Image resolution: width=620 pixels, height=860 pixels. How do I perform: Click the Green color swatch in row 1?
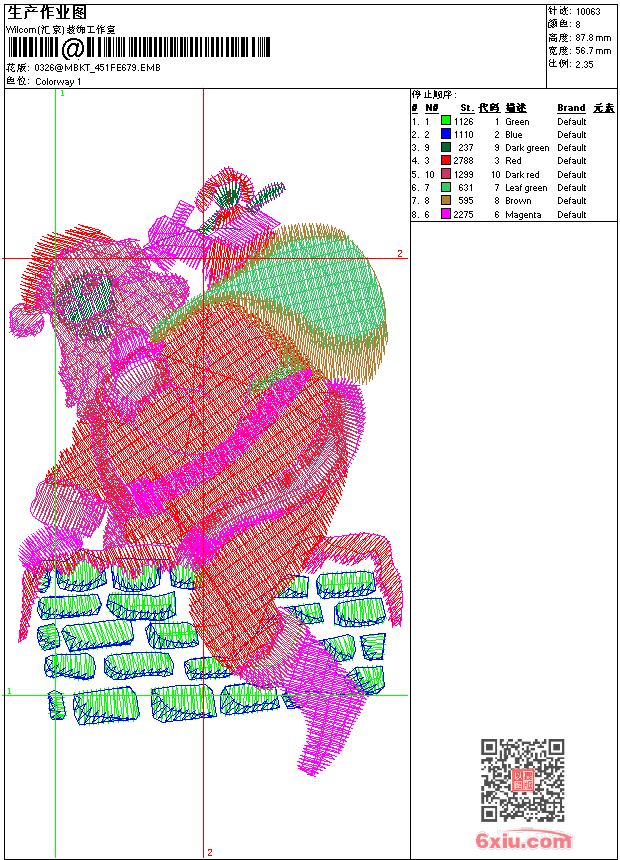coord(446,121)
